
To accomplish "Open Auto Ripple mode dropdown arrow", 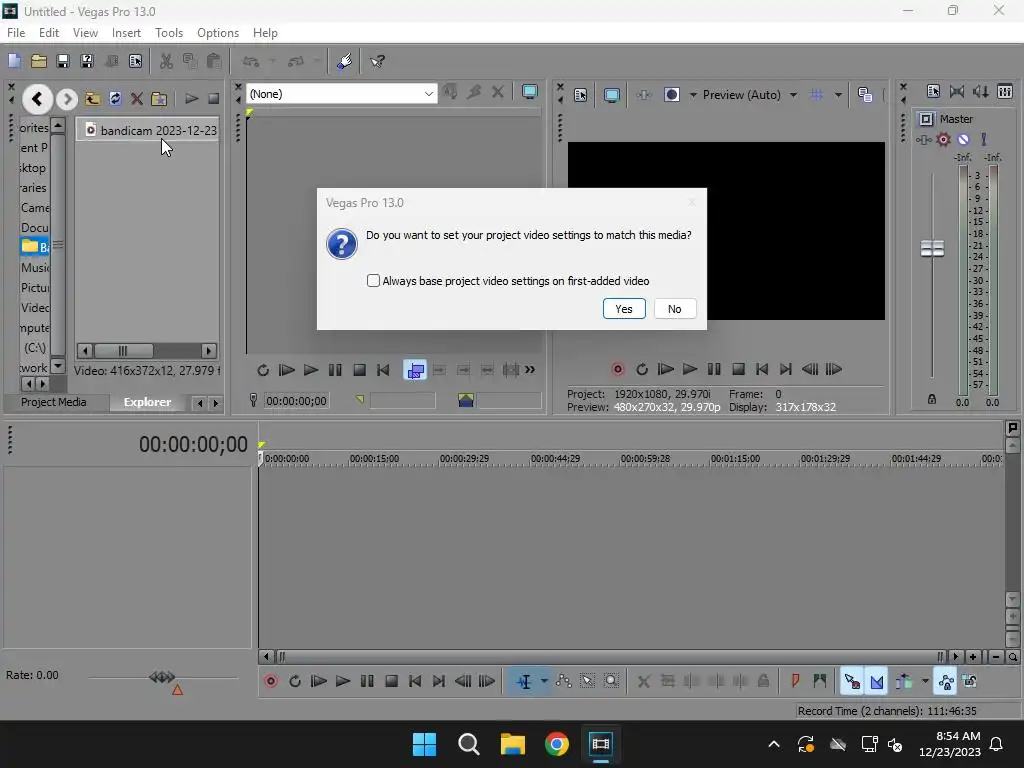I will (925, 682).
